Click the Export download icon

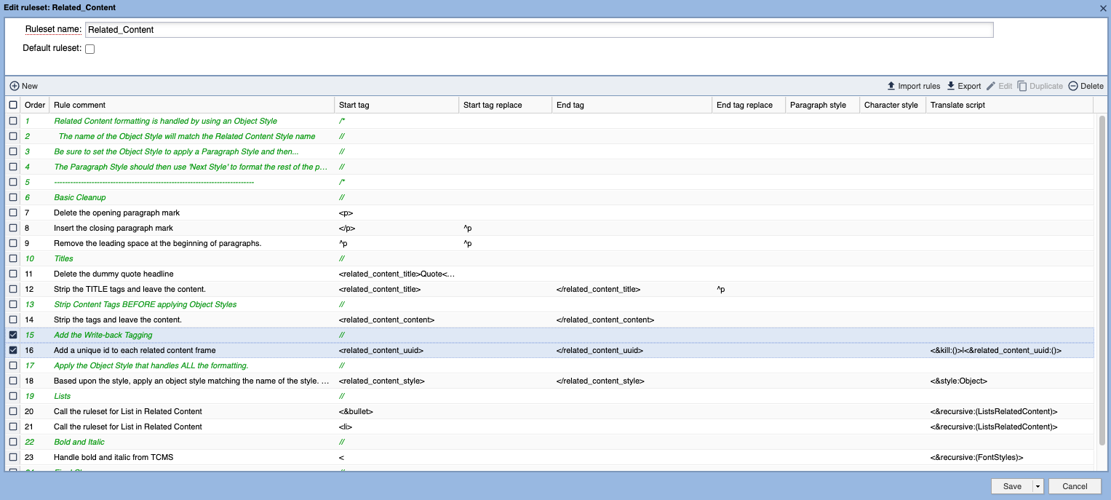[x=951, y=86]
